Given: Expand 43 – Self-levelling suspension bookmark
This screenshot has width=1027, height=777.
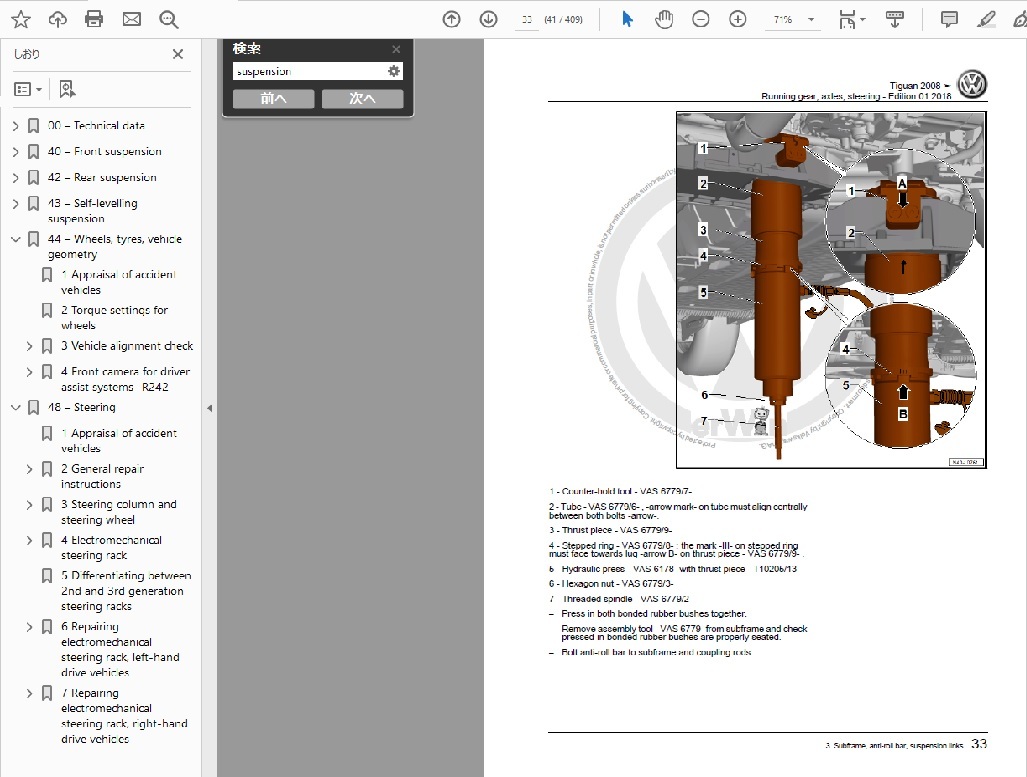Looking at the screenshot, I should [x=16, y=204].
